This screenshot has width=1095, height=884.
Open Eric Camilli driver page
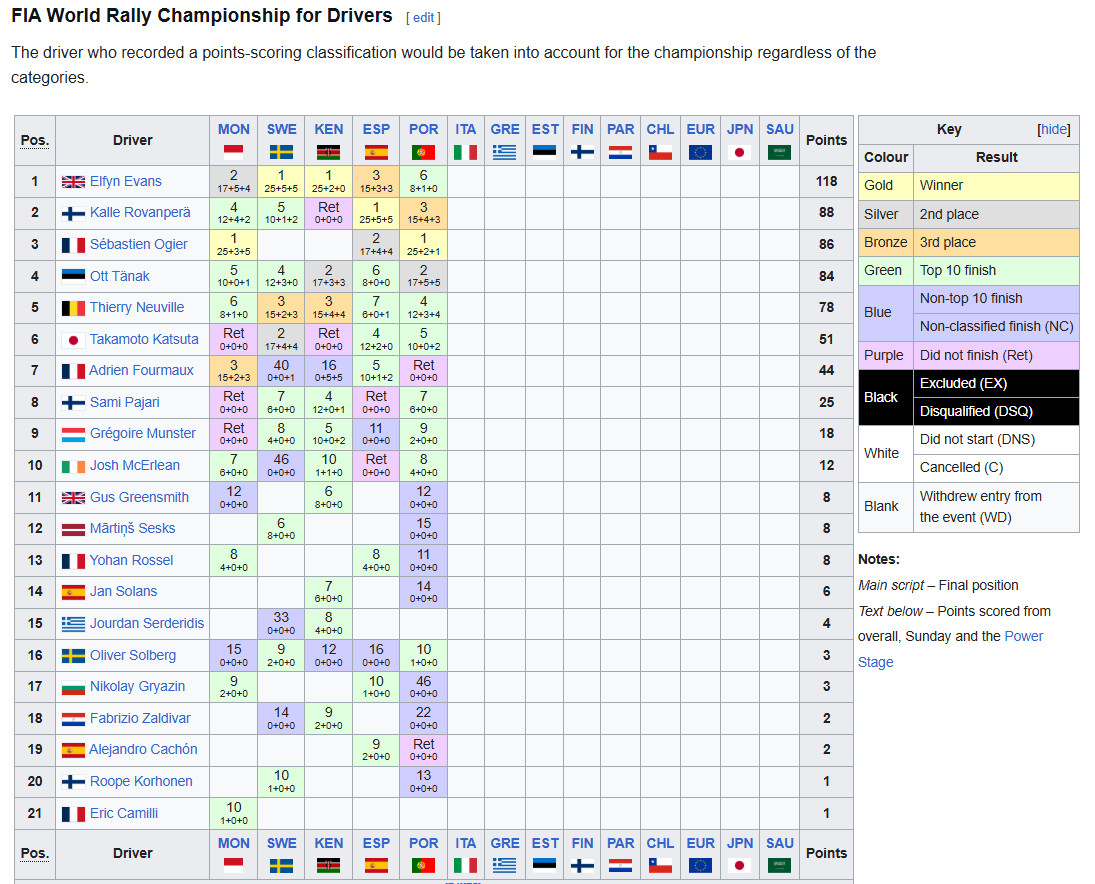tap(124, 813)
